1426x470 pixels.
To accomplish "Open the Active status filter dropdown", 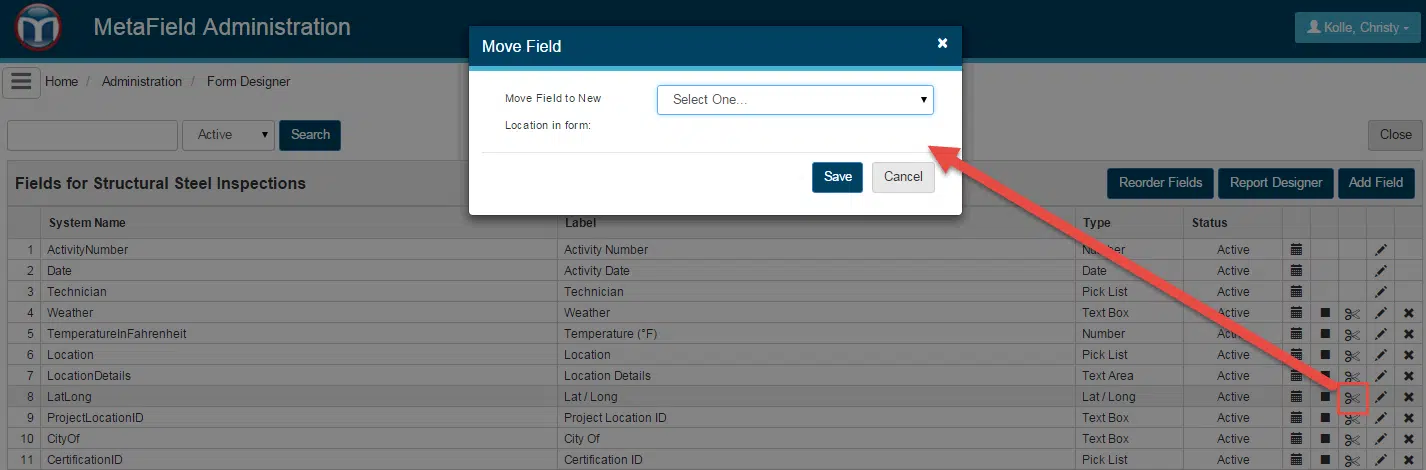I will (x=228, y=135).
